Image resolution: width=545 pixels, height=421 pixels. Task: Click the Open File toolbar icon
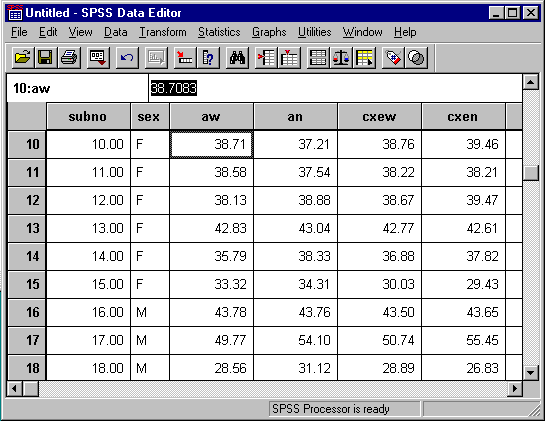tap(23, 57)
